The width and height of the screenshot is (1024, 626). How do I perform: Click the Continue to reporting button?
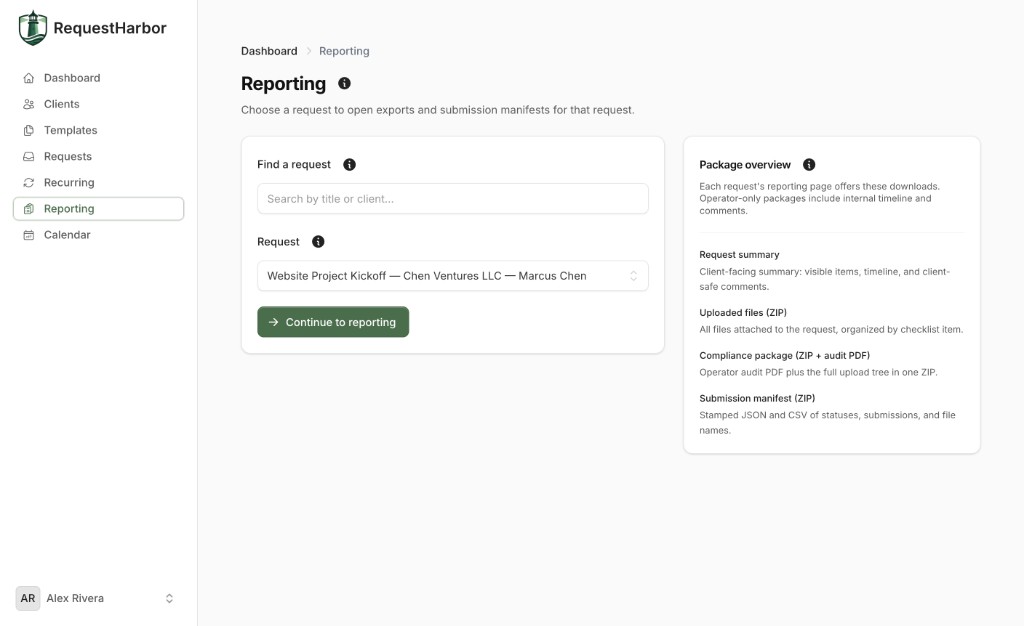[x=333, y=322]
